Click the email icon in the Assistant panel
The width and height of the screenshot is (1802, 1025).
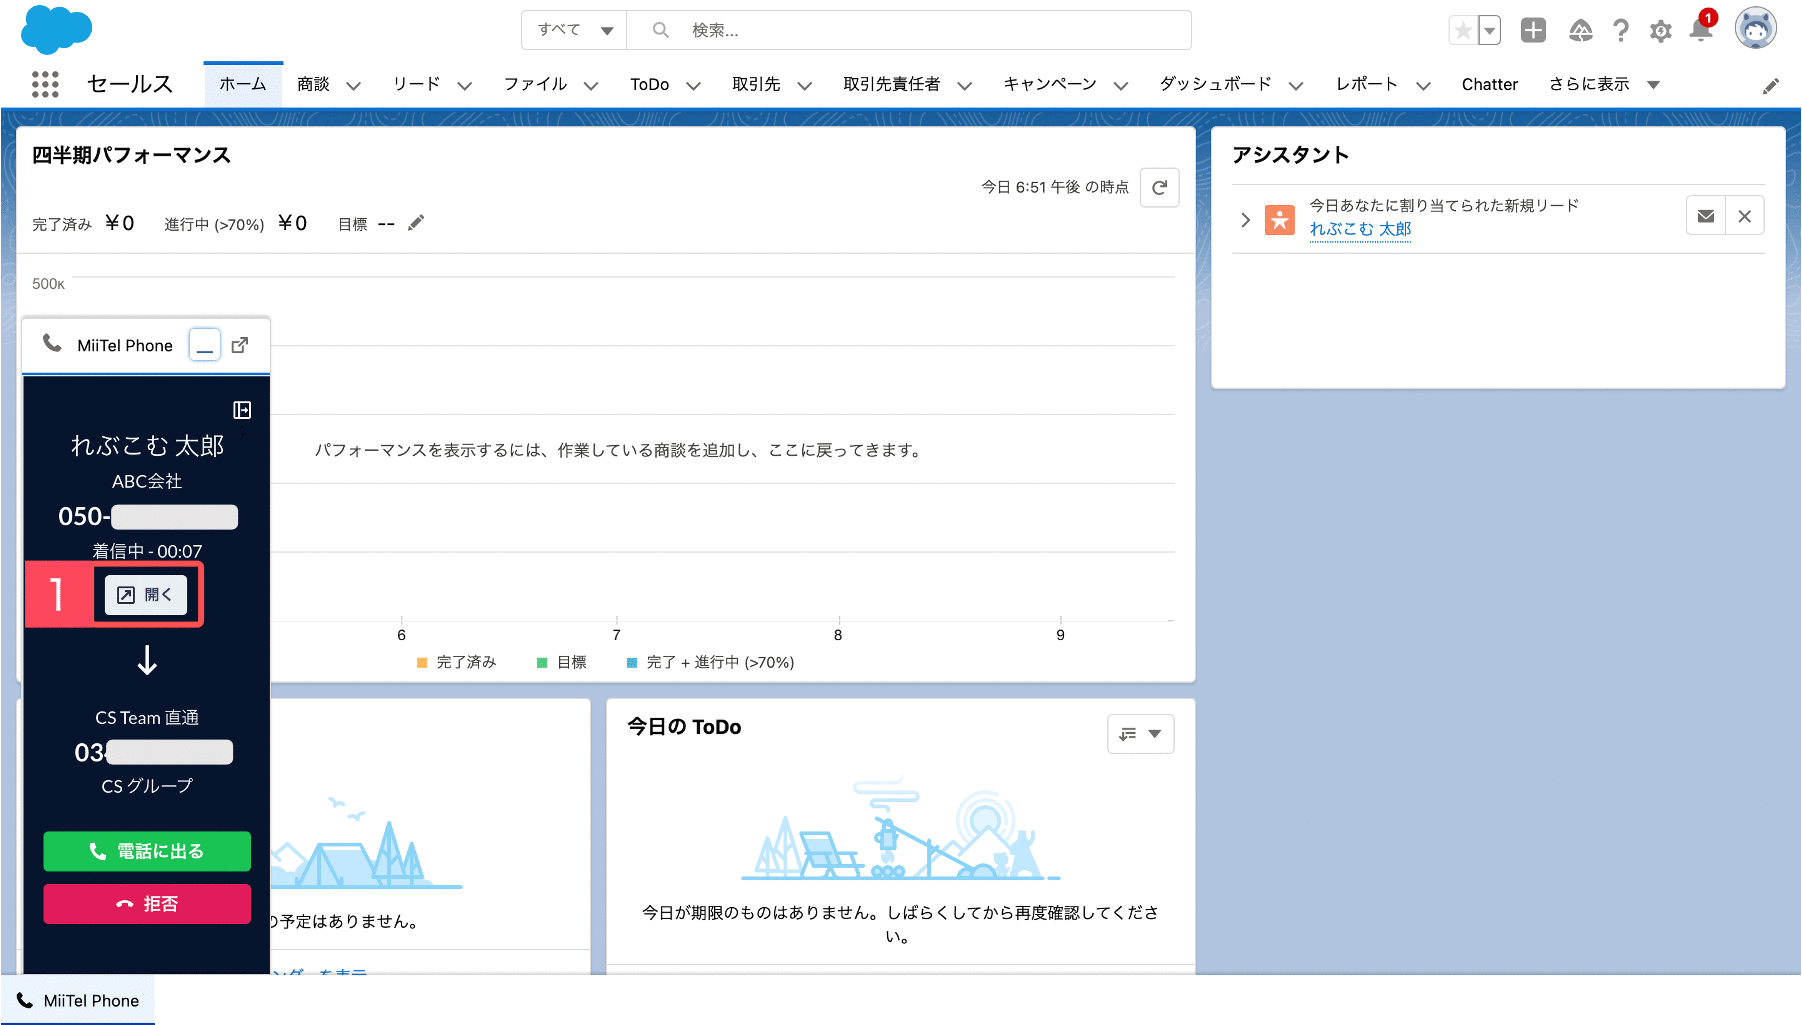pos(1706,216)
